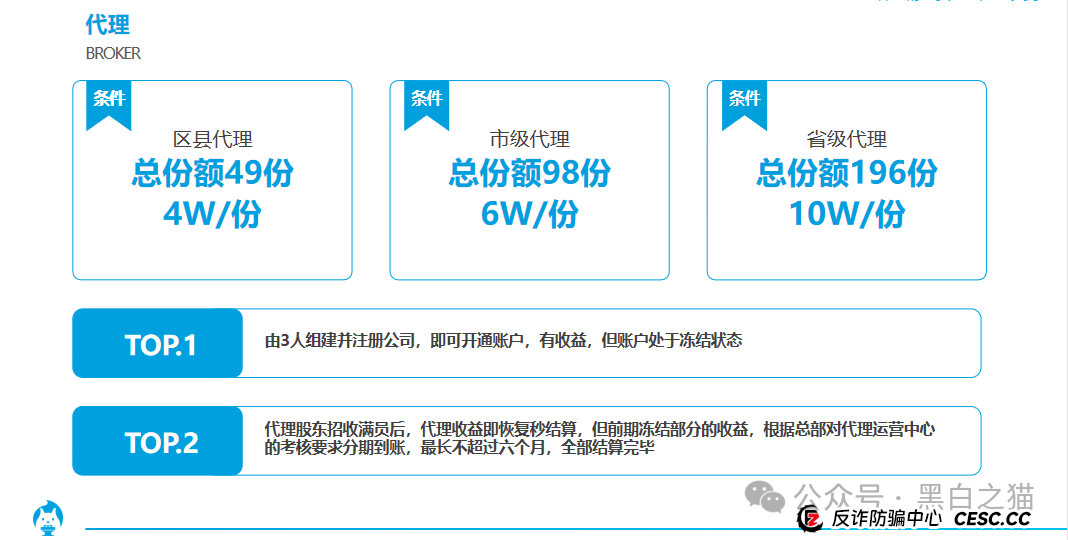This screenshot has width=1068, height=540.
Task: Click the BROKER subtitle
Action: pyautogui.click(x=113, y=53)
